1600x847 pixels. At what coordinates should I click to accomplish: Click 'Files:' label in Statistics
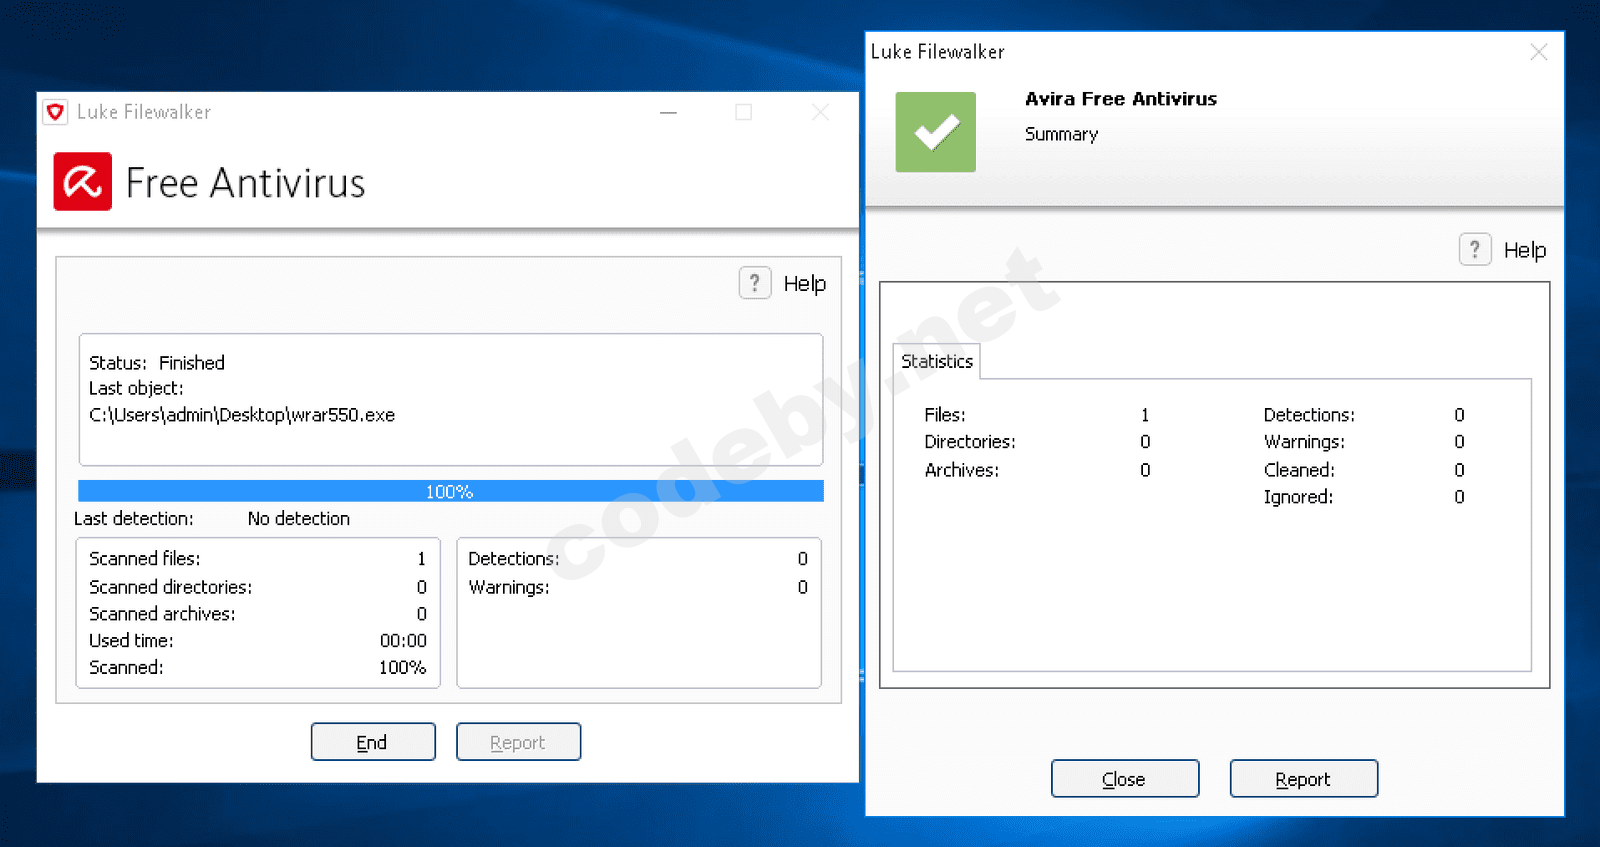pyautogui.click(x=945, y=415)
